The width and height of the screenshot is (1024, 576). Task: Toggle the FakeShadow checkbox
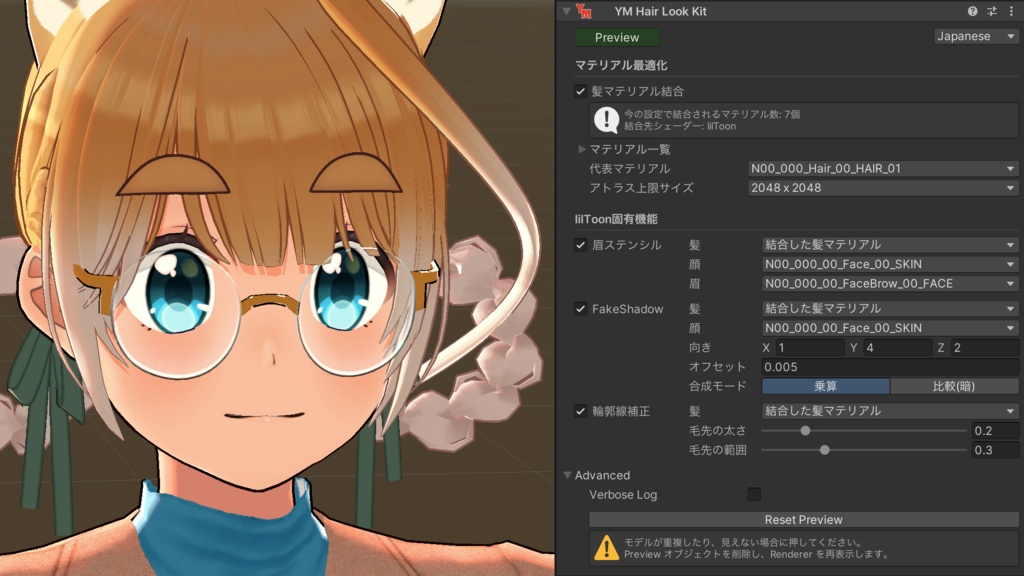point(581,309)
